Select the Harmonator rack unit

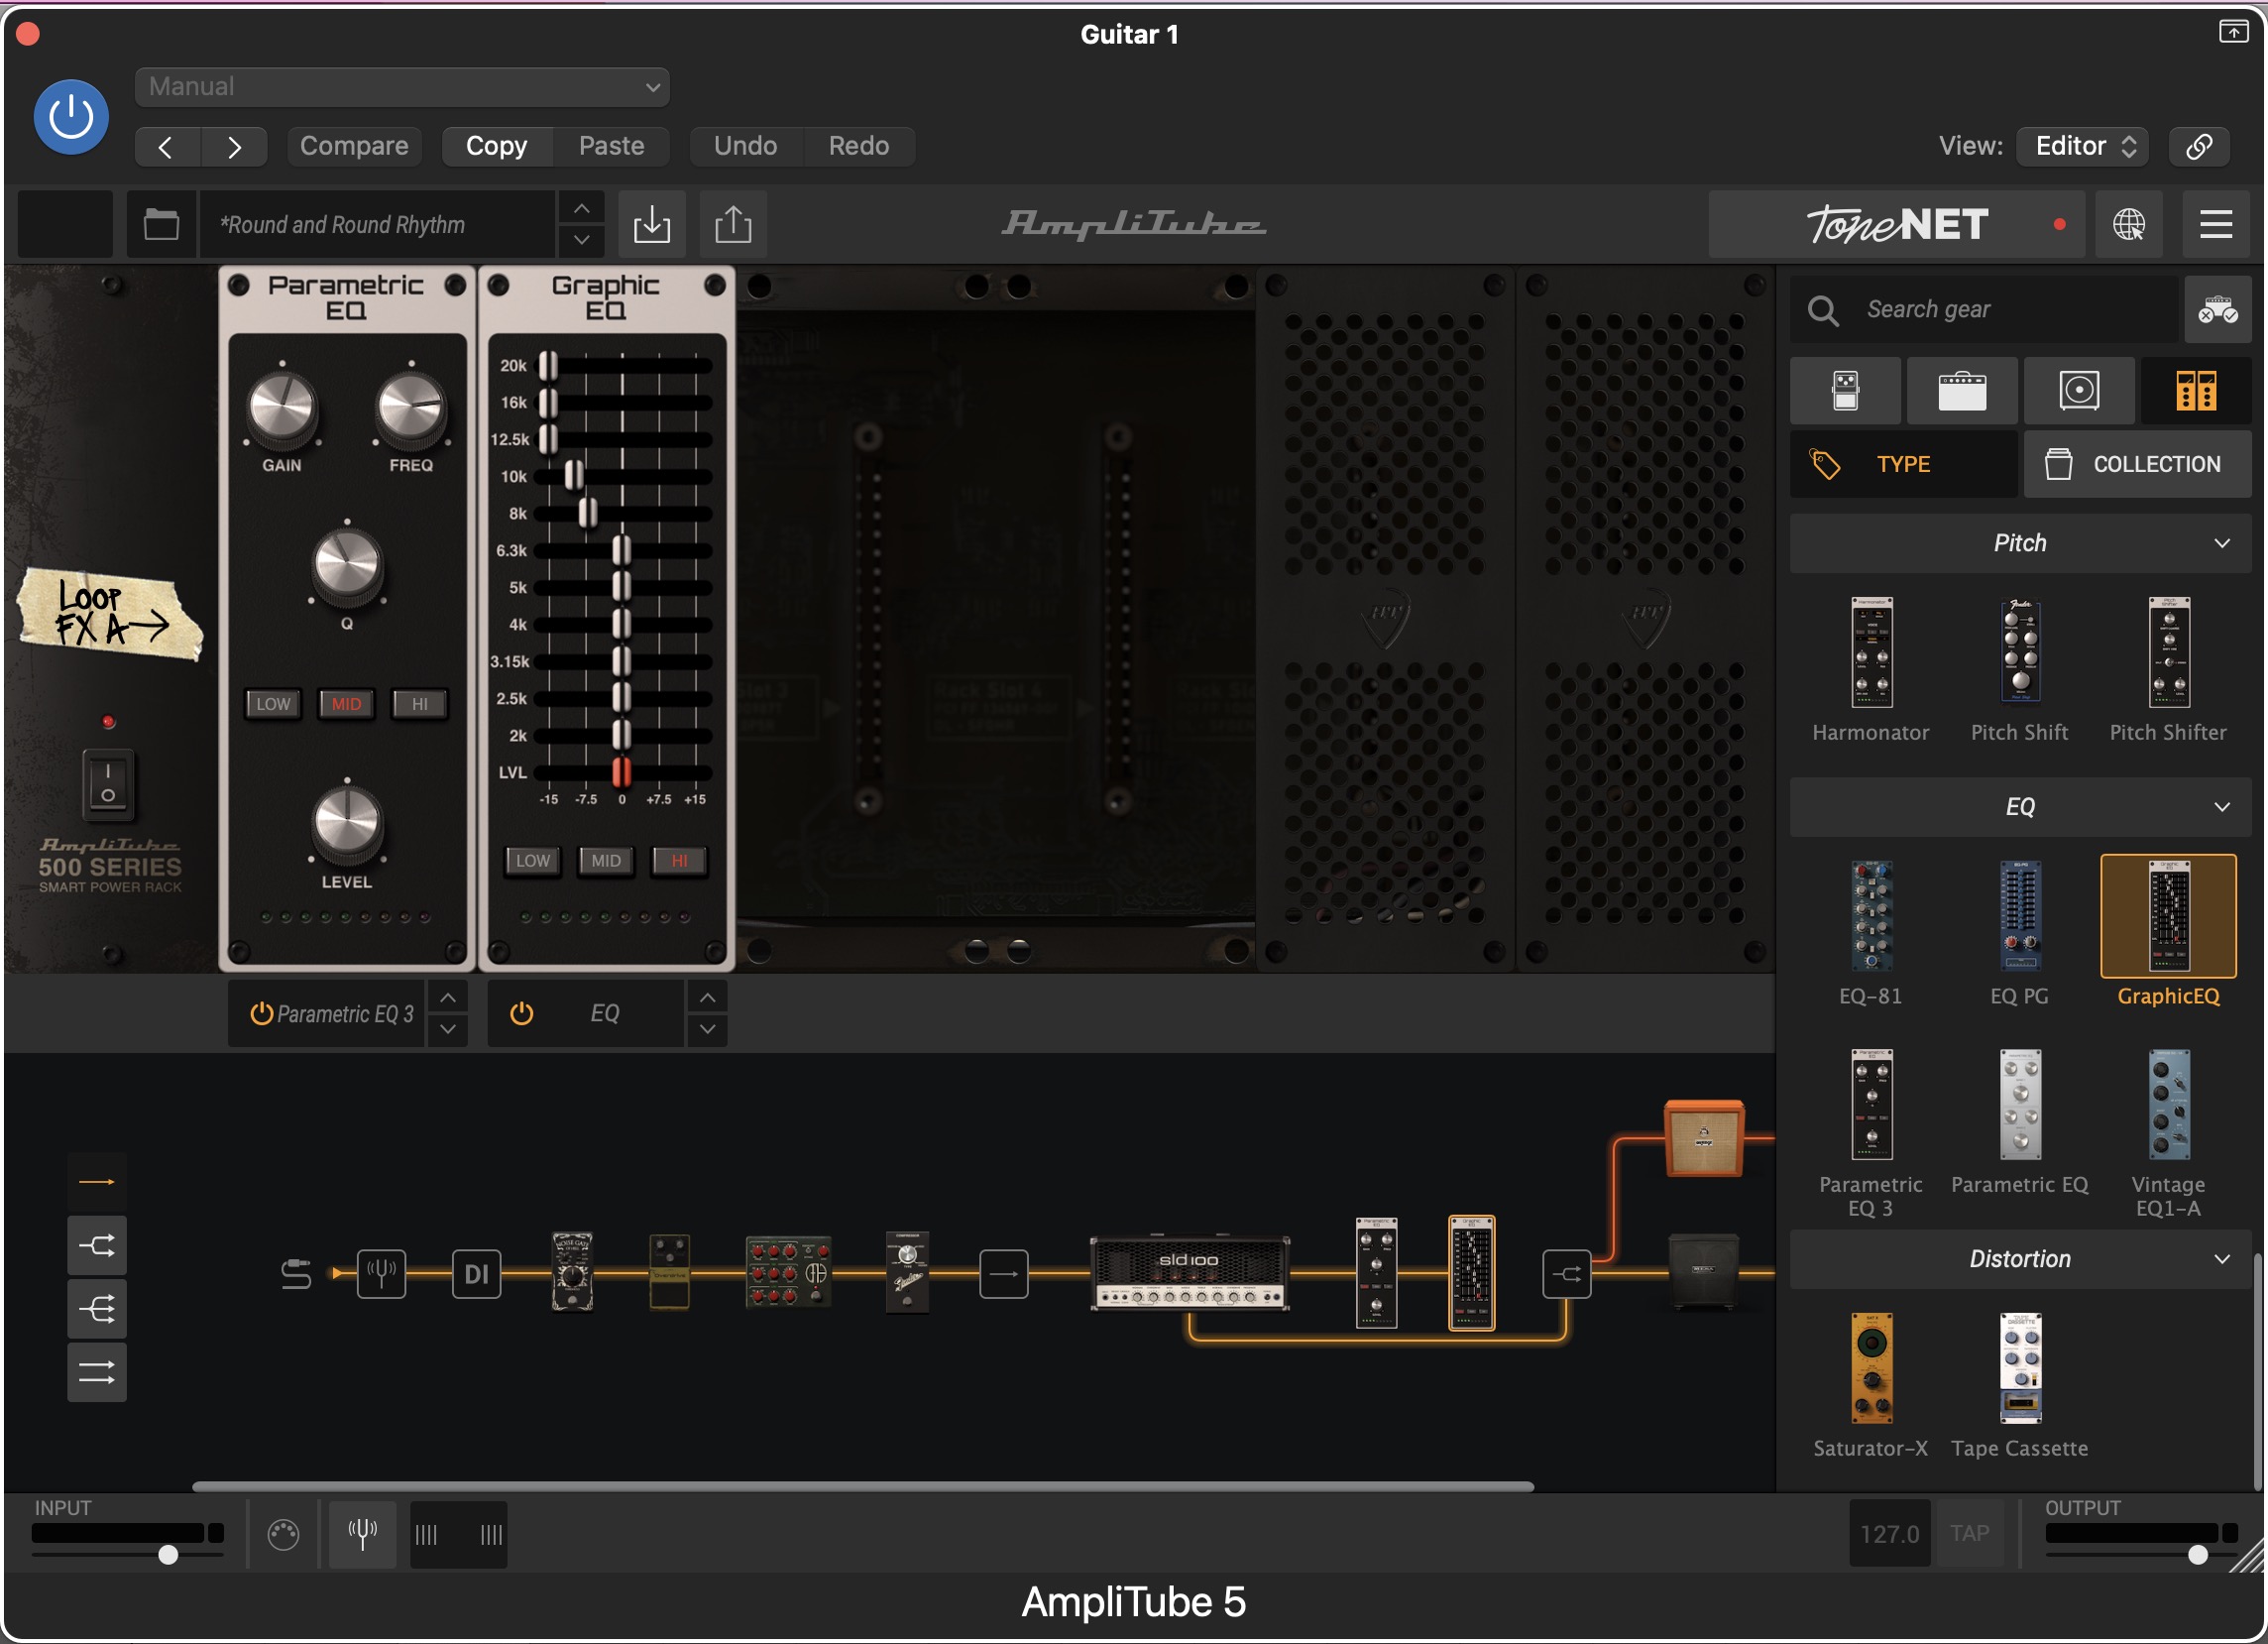point(1871,654)
